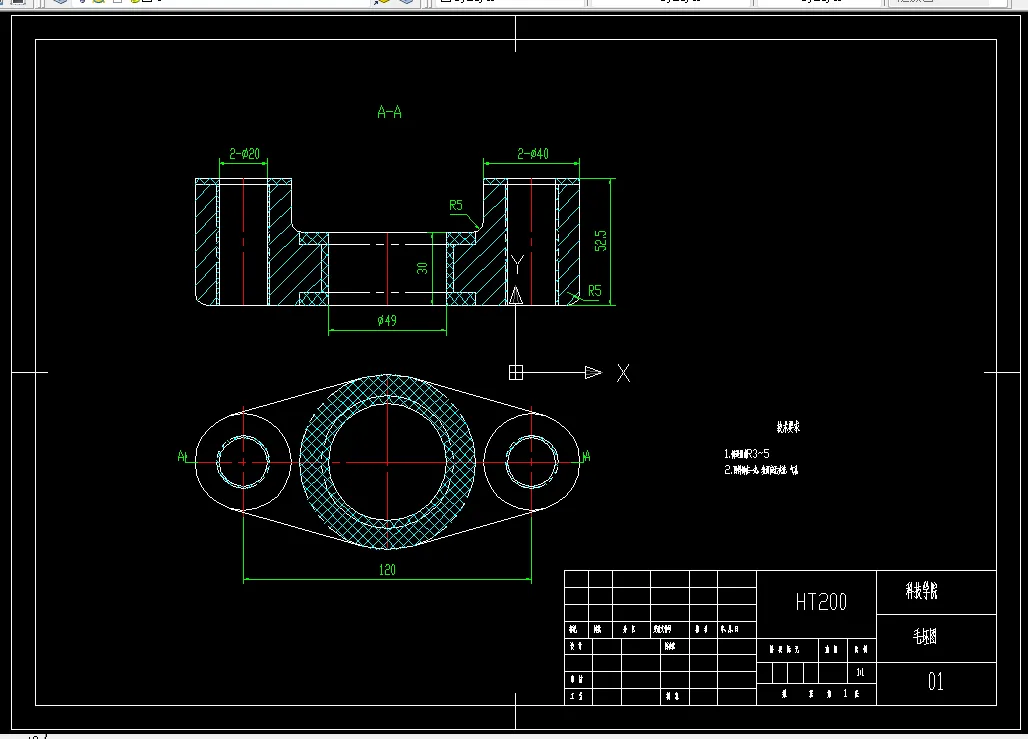1028x739 pixels.
Task: Pick the 2-ø40 dimension text
Action: coord(533,153)
